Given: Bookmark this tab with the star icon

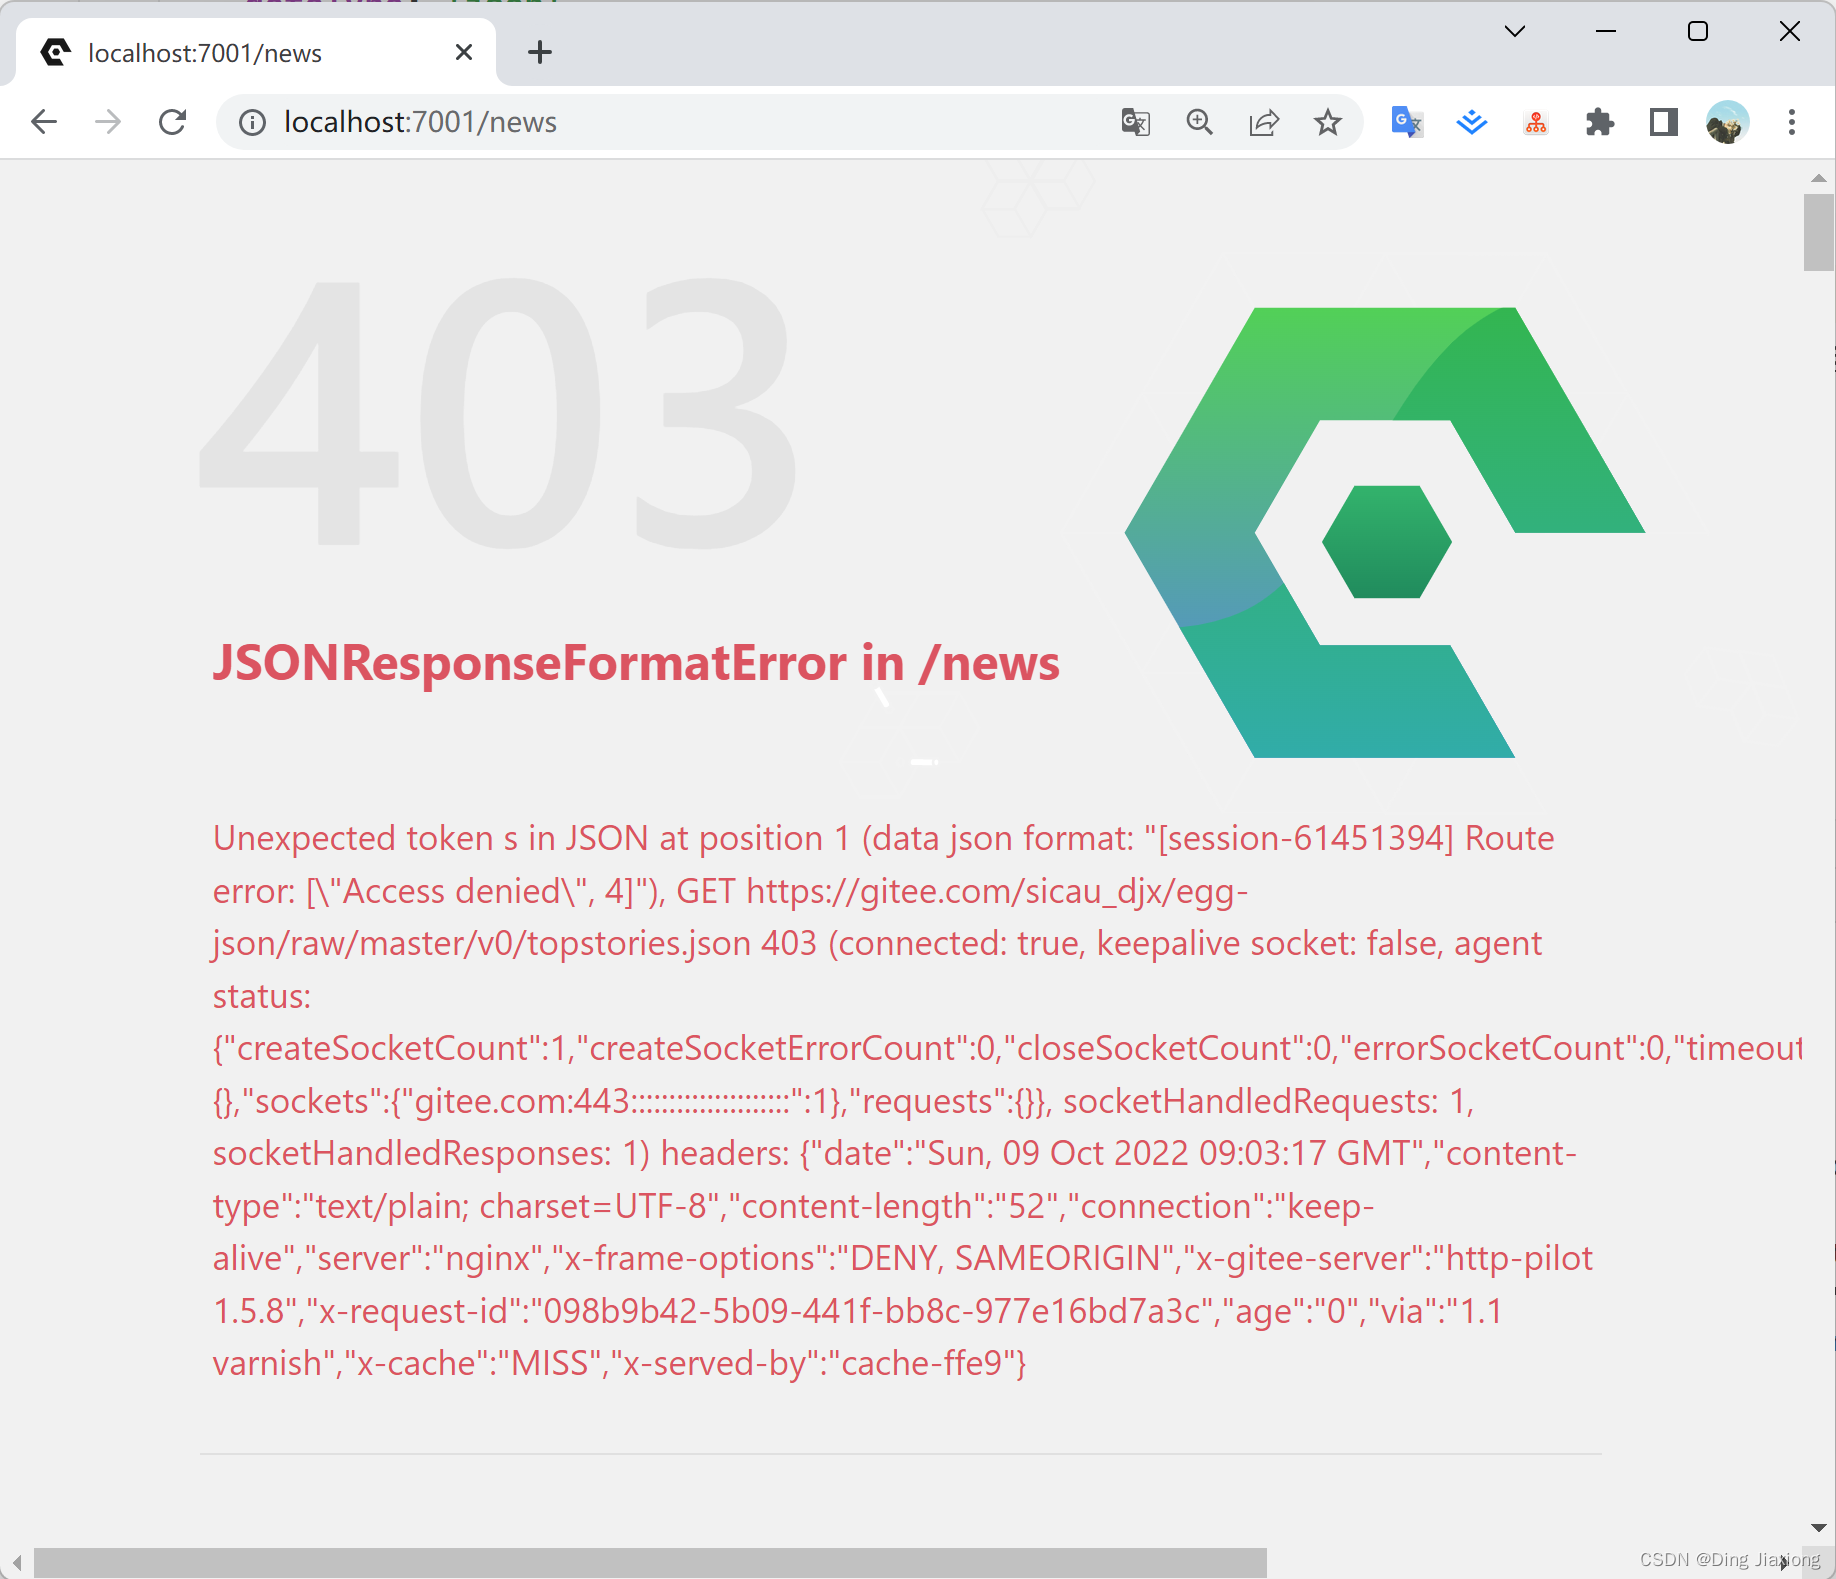Looking at the screenshot, I should coord(1328,122).
